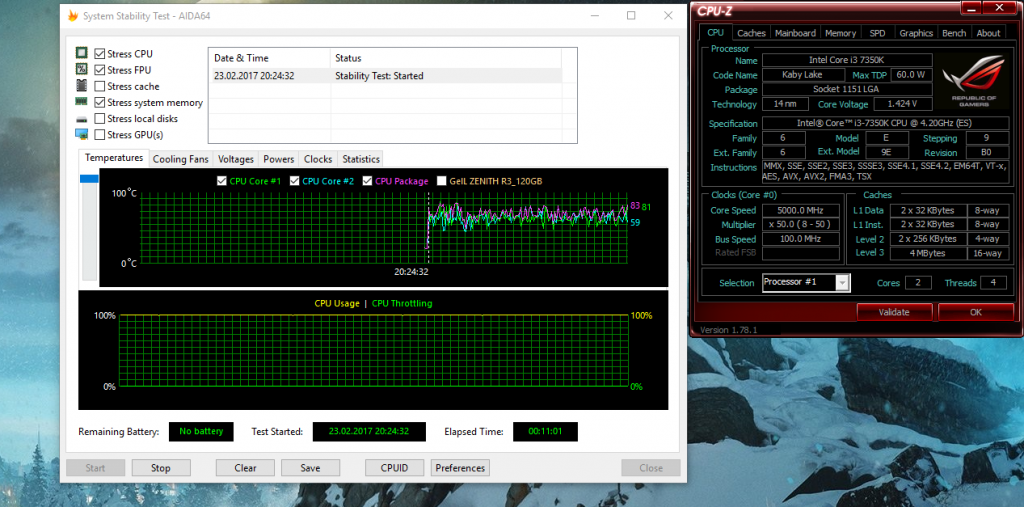Image resolution: width=1024 pixels, height=507 pixels.
Task: Click the Multiplier x 50.0 (8 - 50) value
Action: (x=801, y=225)
